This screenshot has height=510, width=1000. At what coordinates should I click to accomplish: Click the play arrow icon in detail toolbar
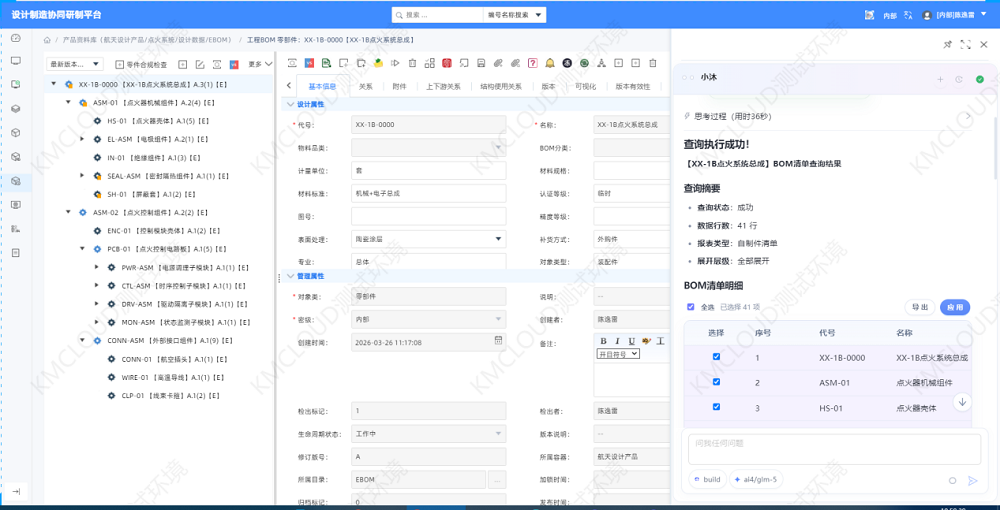pyautogui.click(x=395, y=62)
